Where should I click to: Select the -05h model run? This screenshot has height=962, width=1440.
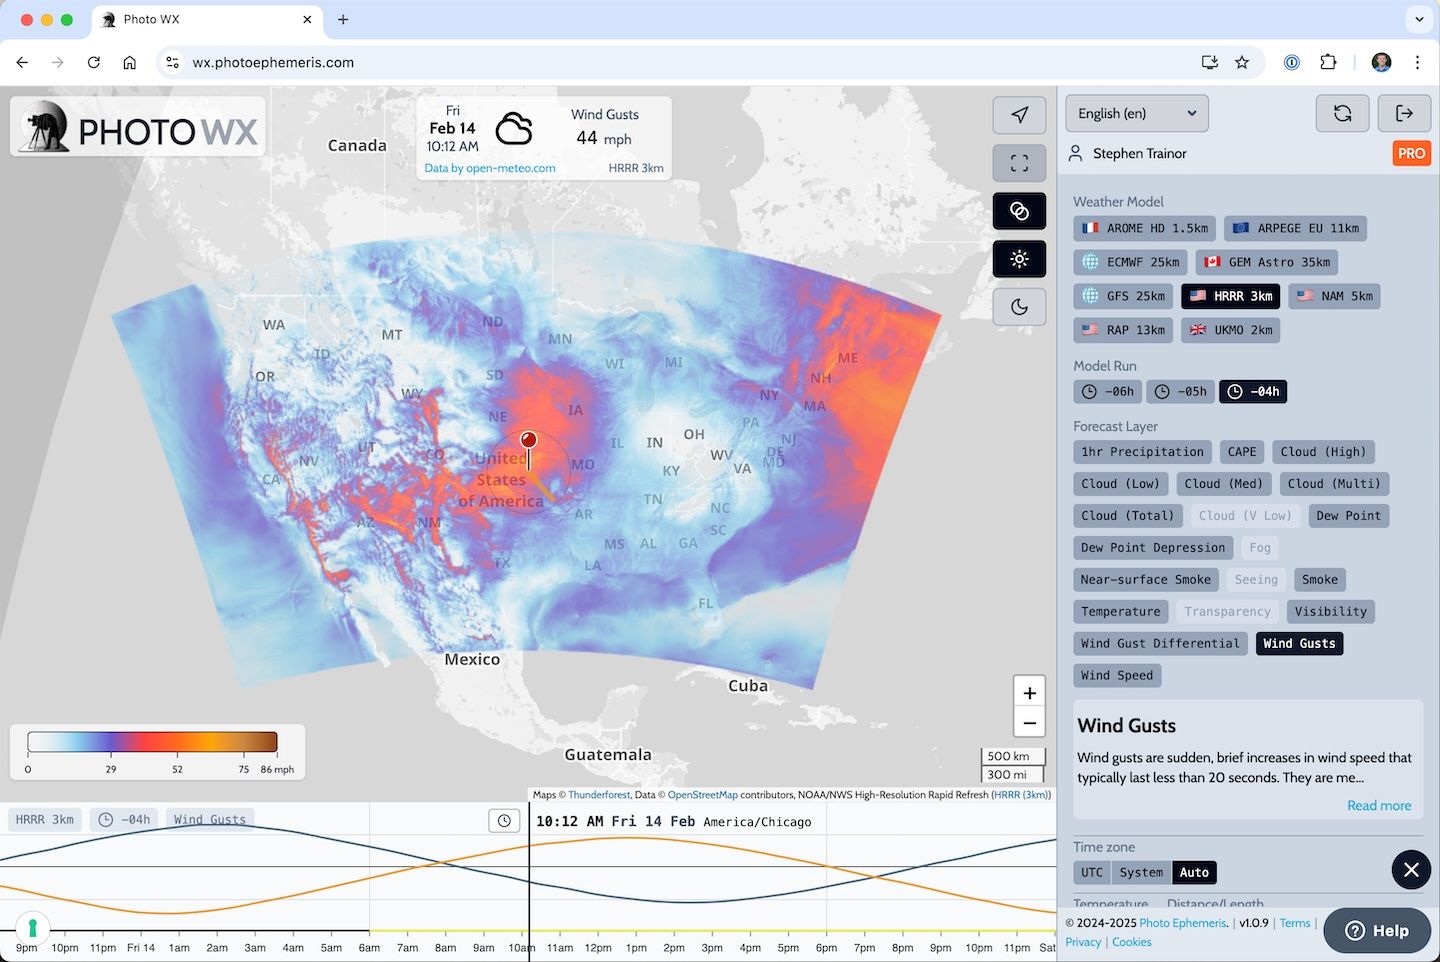click(1180, 391)
